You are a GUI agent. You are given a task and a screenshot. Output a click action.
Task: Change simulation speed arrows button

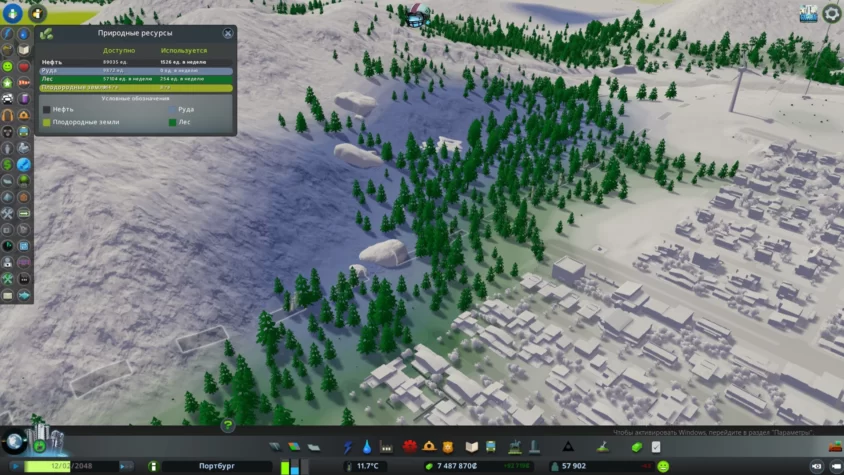click(125, 466)
